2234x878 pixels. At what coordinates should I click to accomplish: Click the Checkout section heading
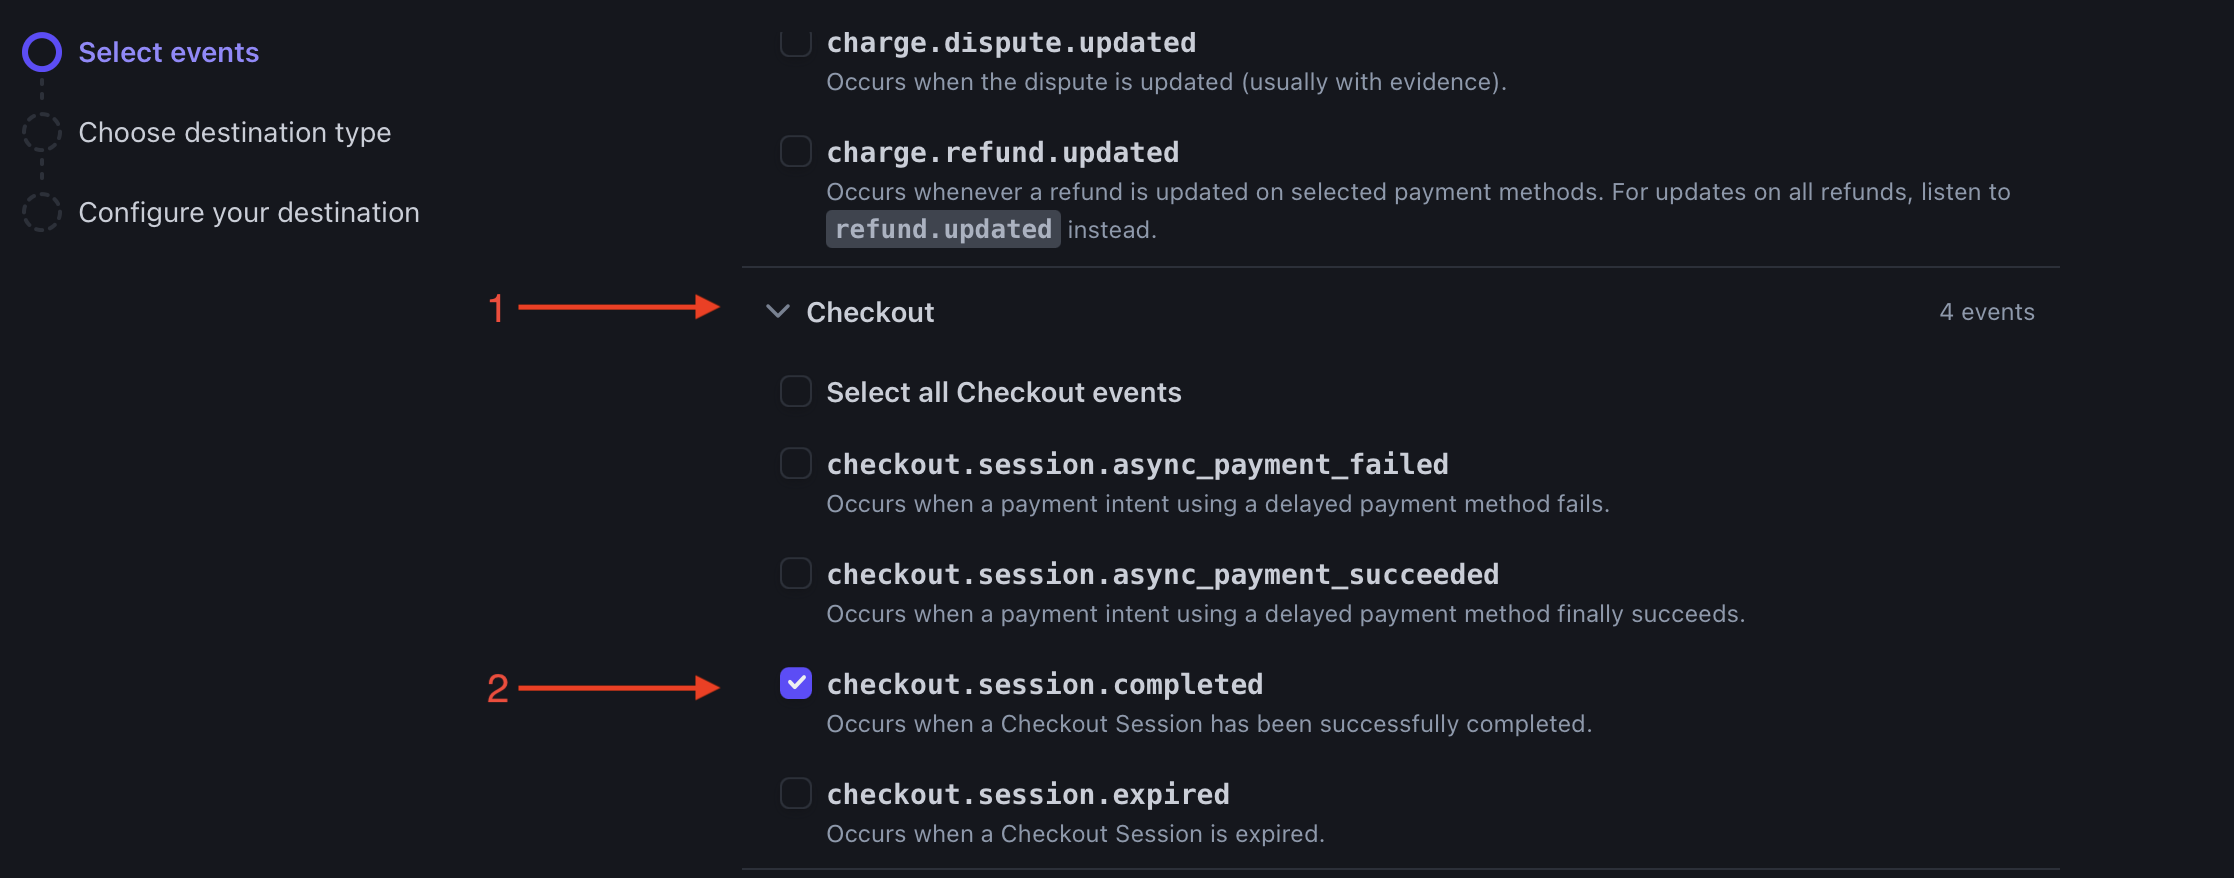pos(870,312)
